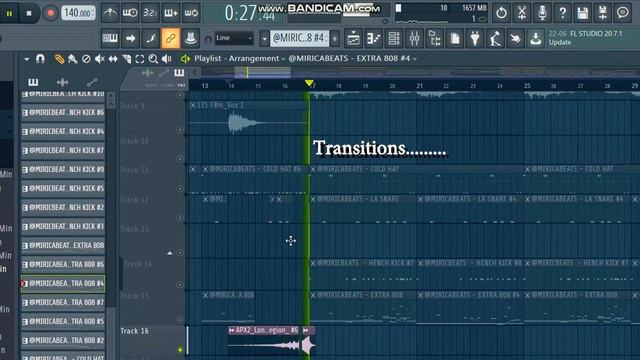Select the Playlist slice tool
Image resolution: width=640 pixels, height=360 pixels.
[x=126, y=59]
